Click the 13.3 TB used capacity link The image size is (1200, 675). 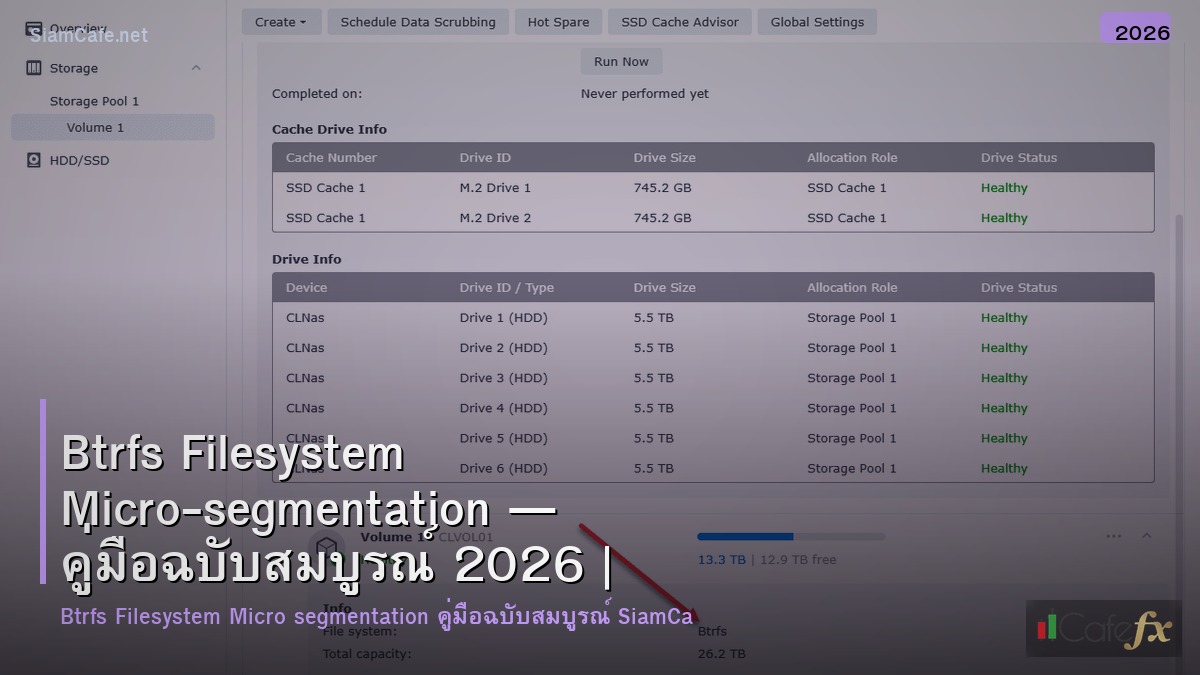[x=722, y=559]
